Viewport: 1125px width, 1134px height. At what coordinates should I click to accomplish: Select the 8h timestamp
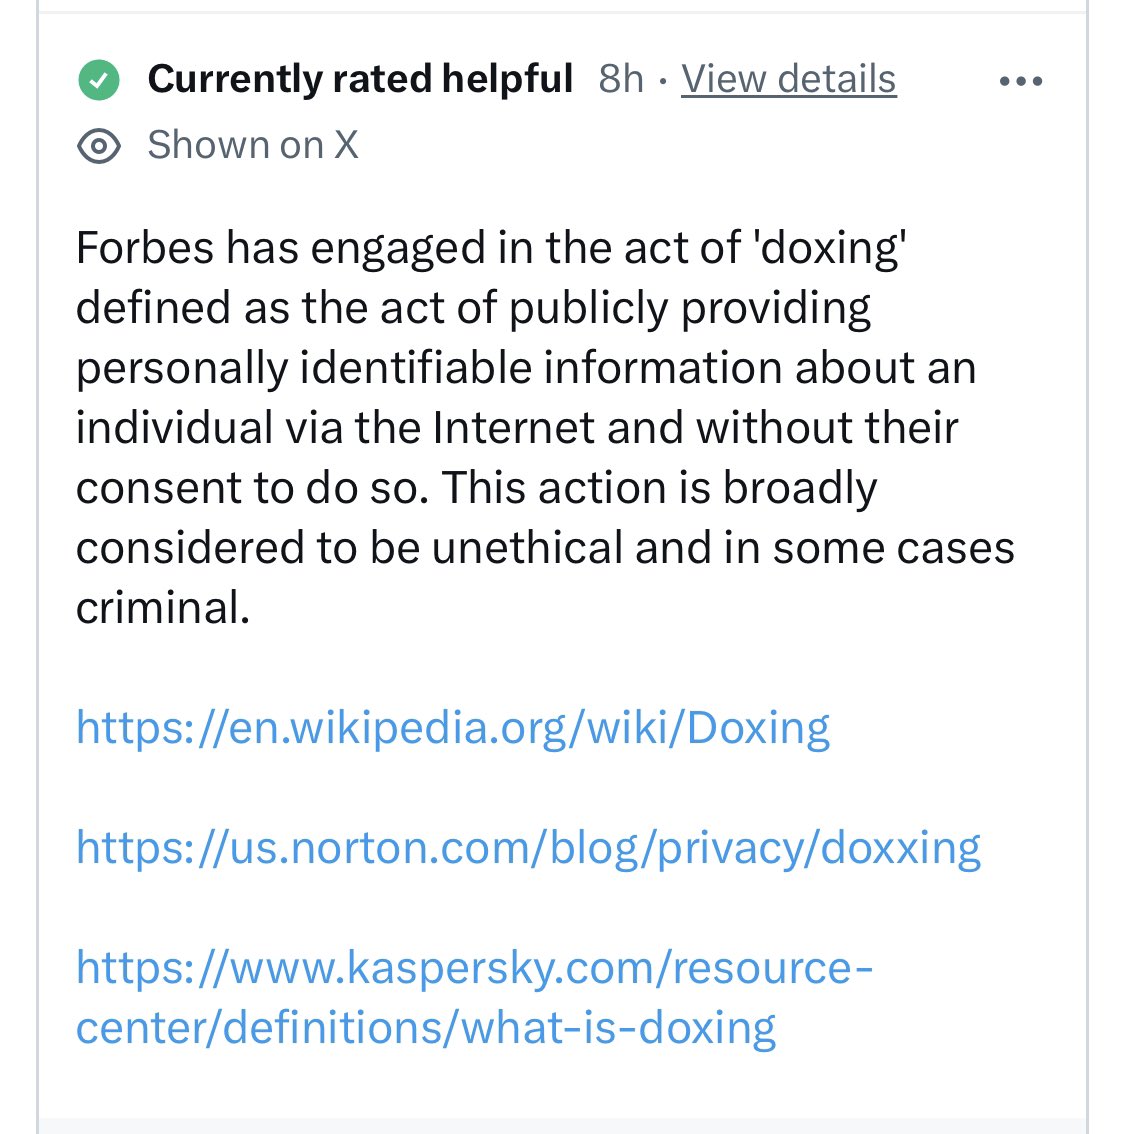pos(620,79)
